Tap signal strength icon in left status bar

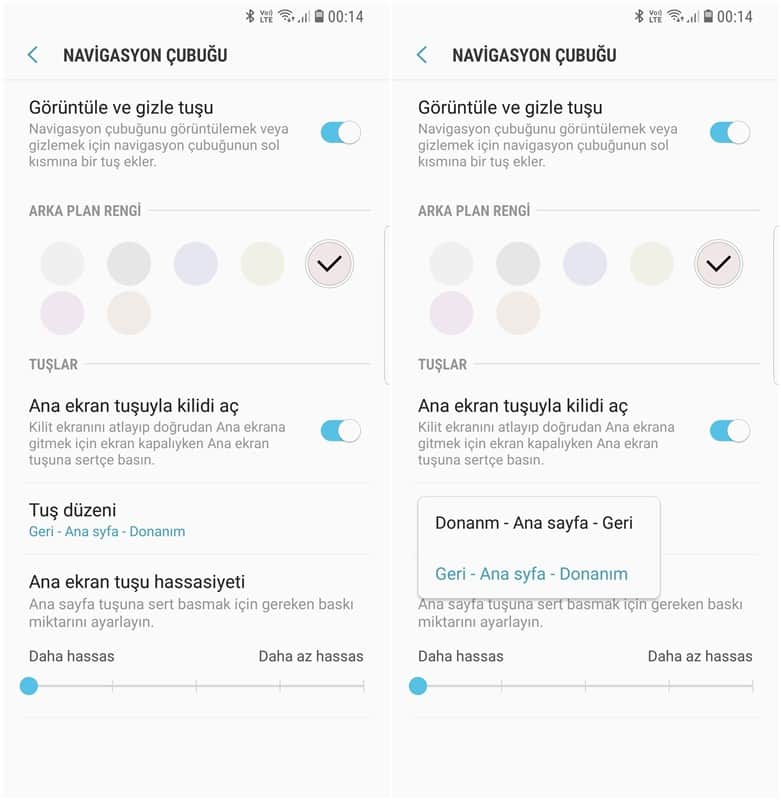pyautogui.click(x=305, y=17)
